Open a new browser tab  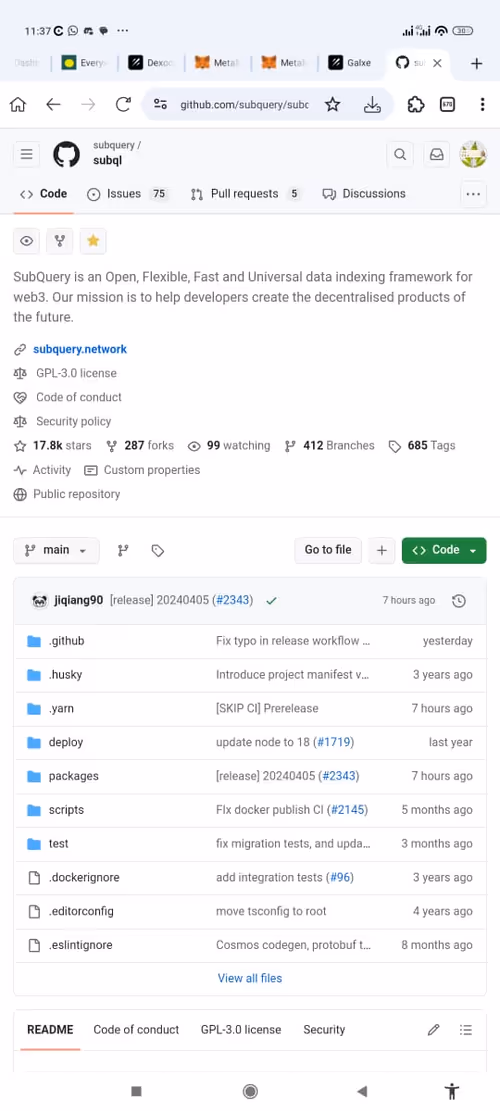coord(477,63)
